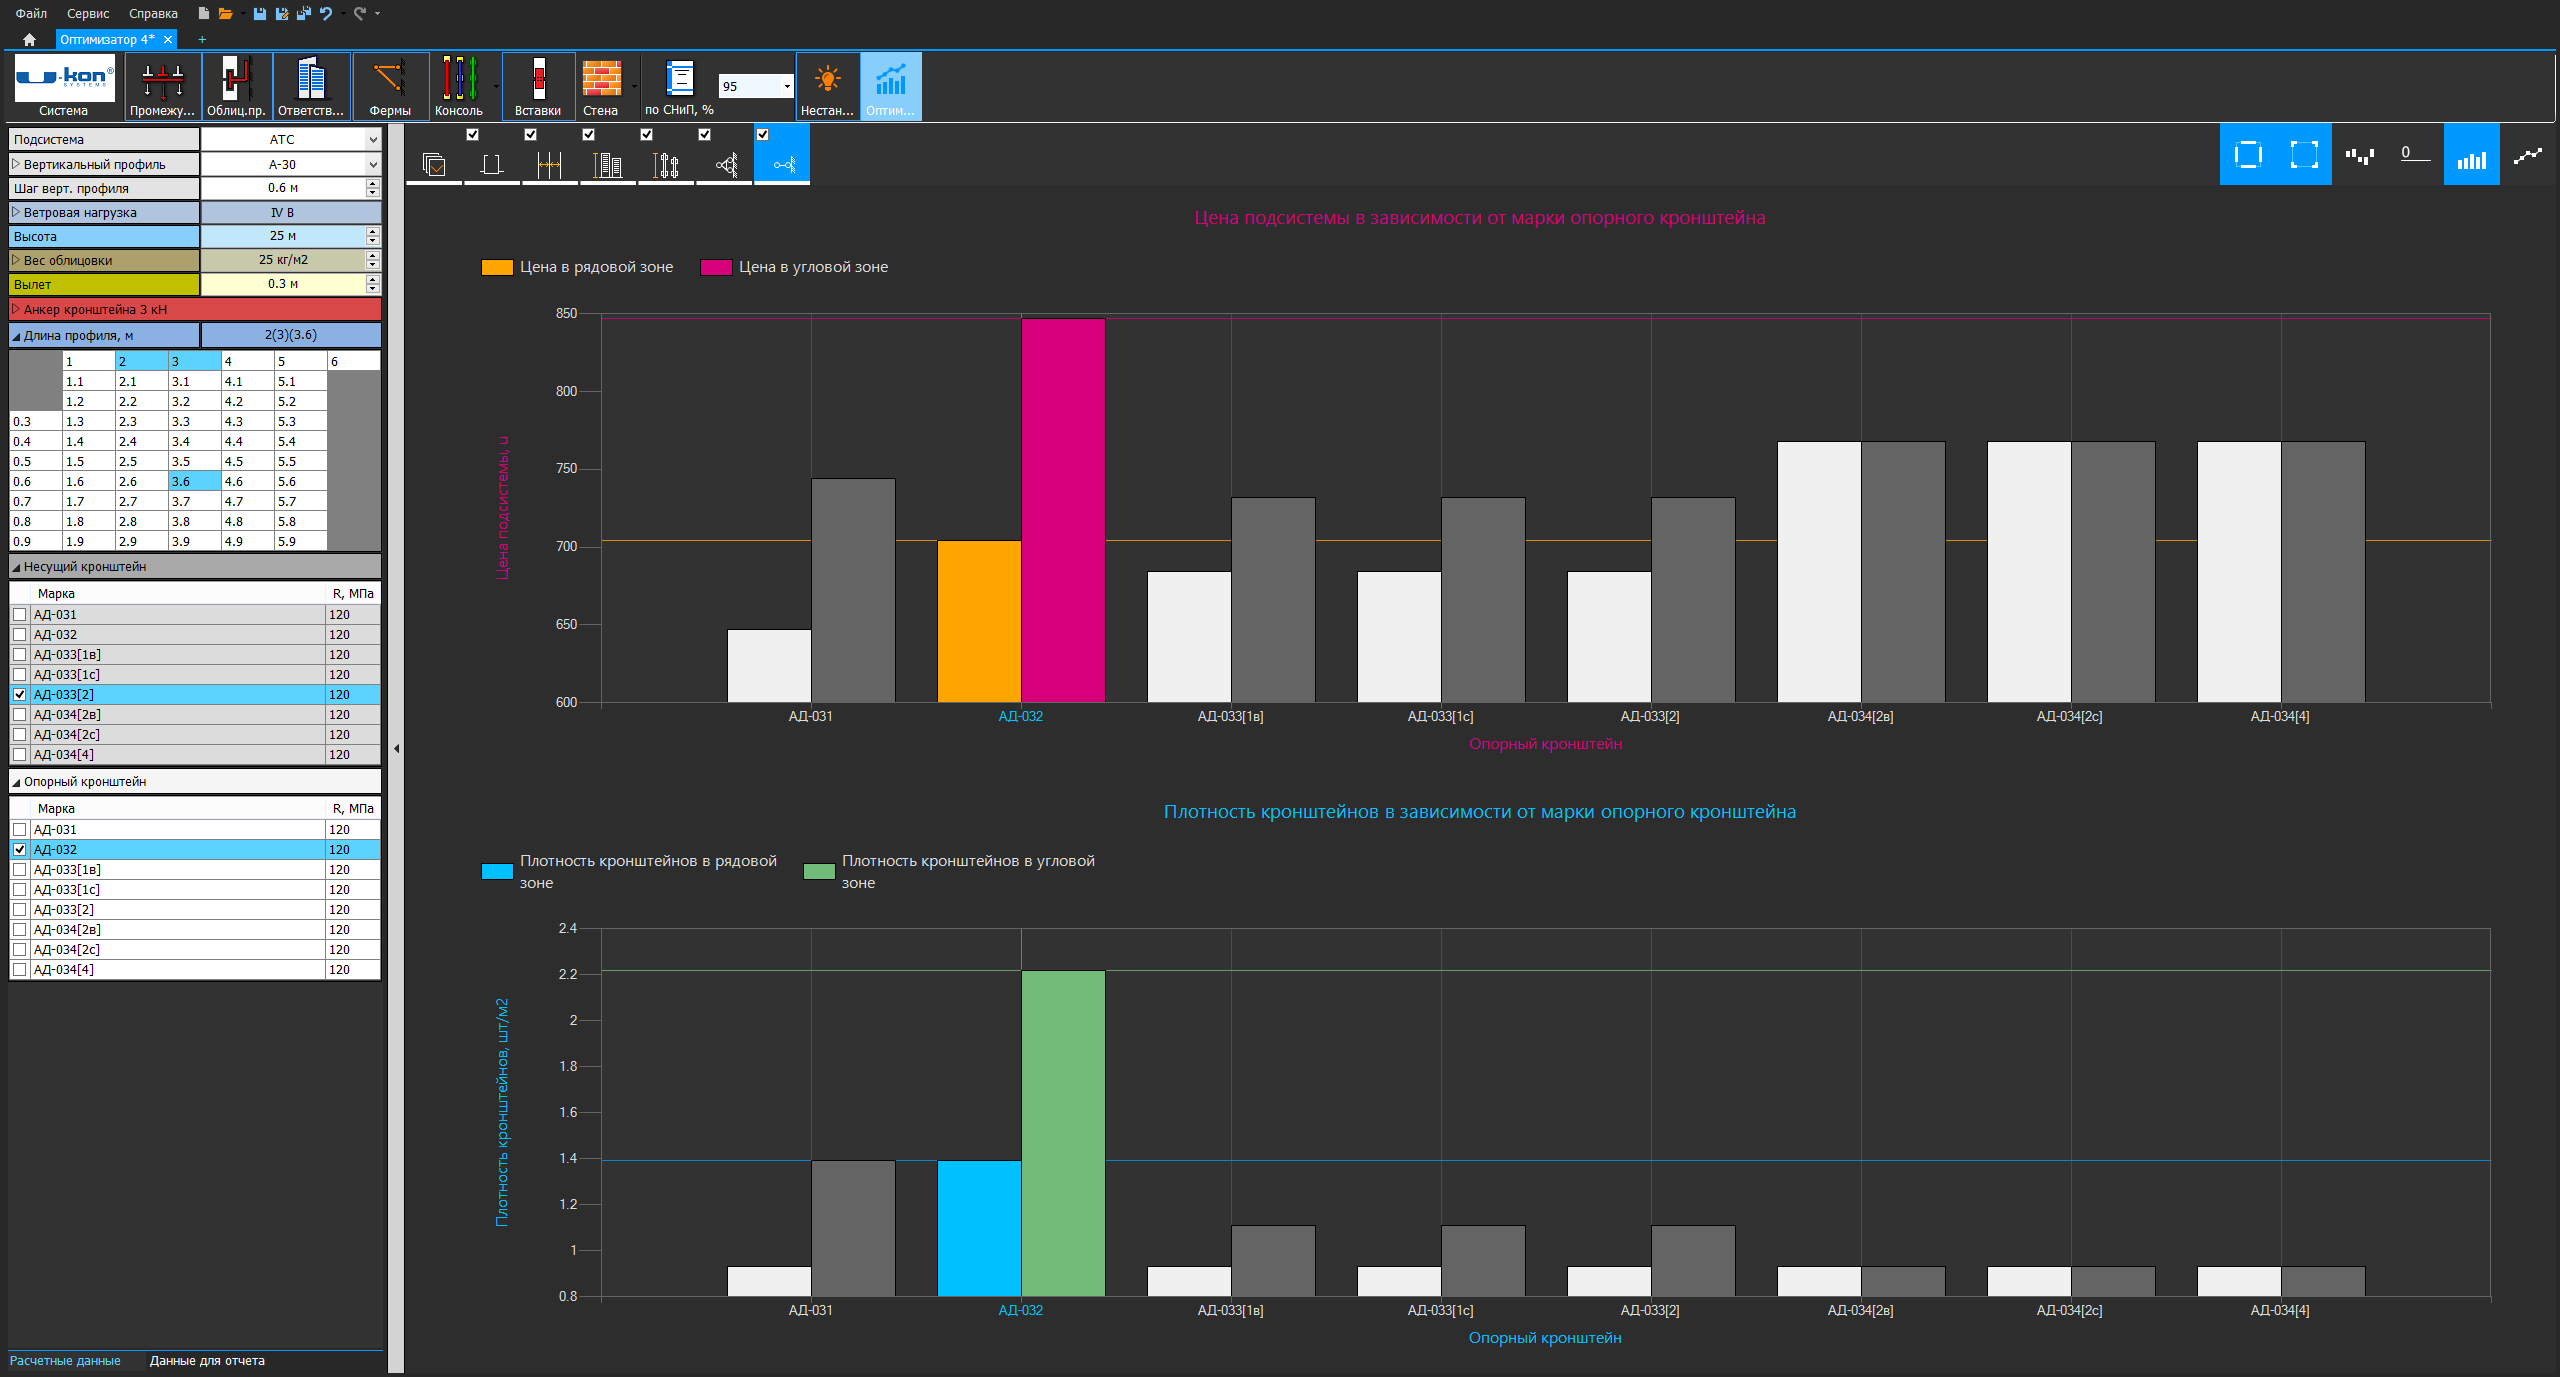Uncheck the checkbox above building height icon

589,135
